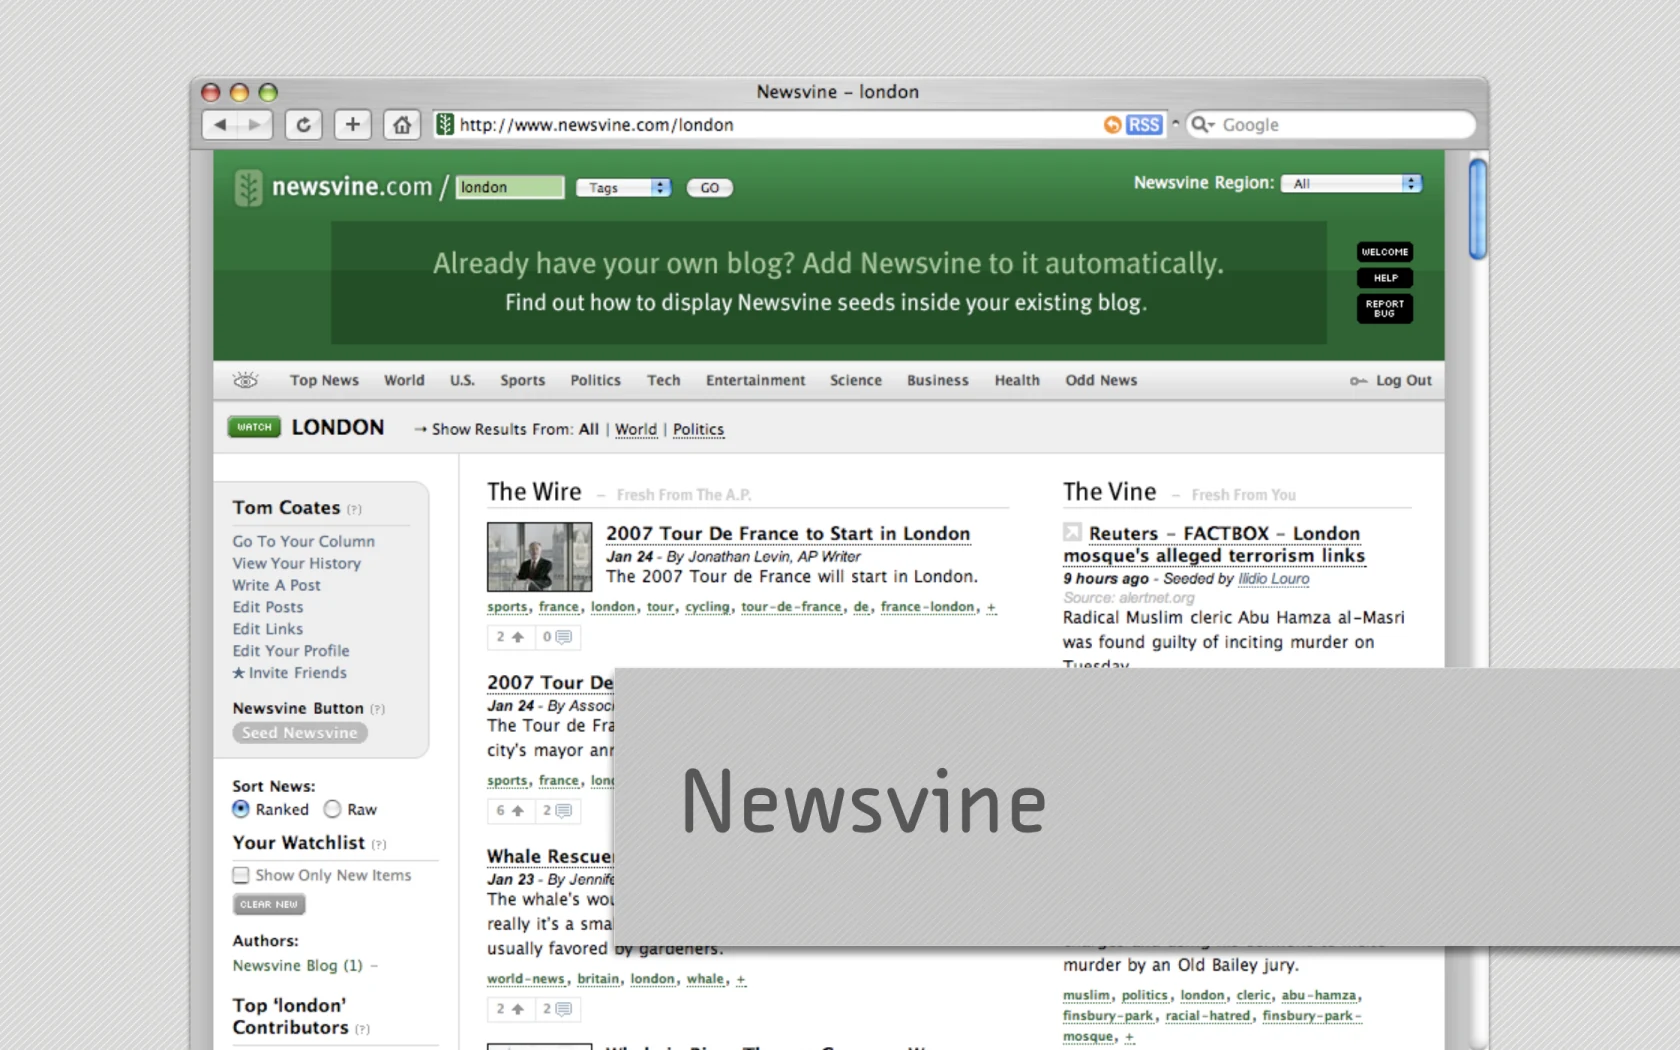
Task: Open Go To Your Column link
Action: click(x=304, y=541)
